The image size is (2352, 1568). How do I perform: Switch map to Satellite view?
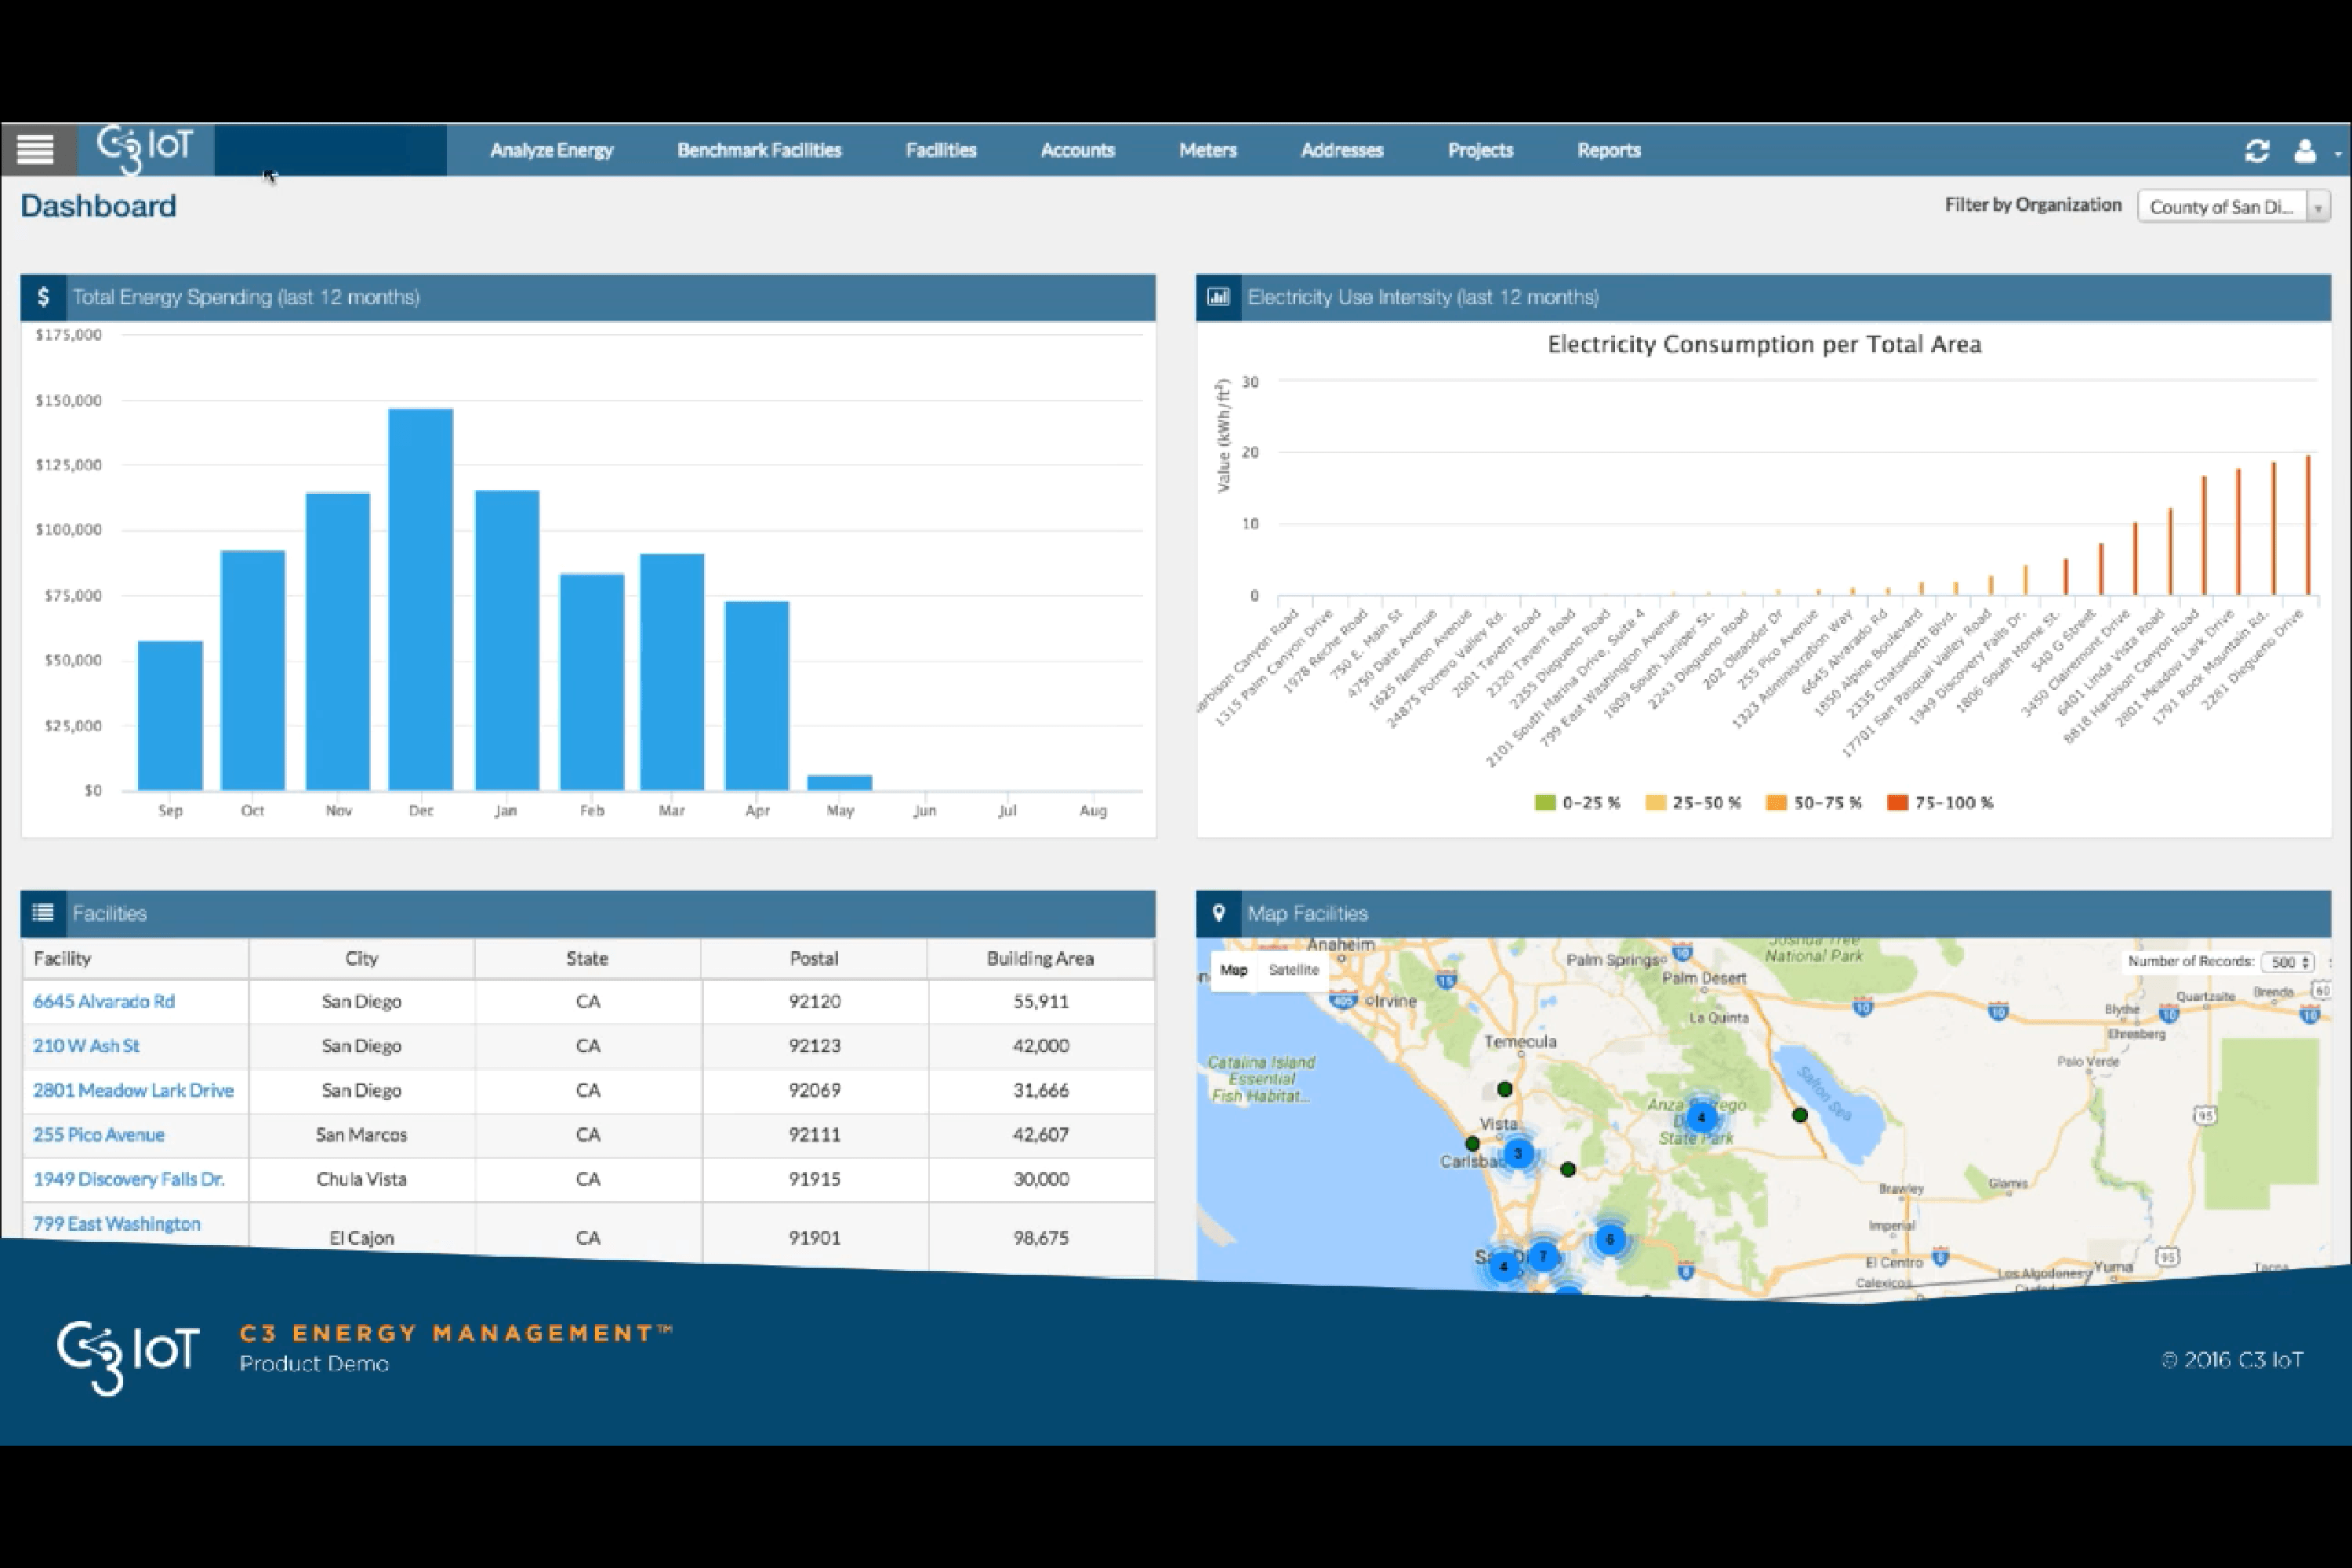click(x=1294, y=970)
